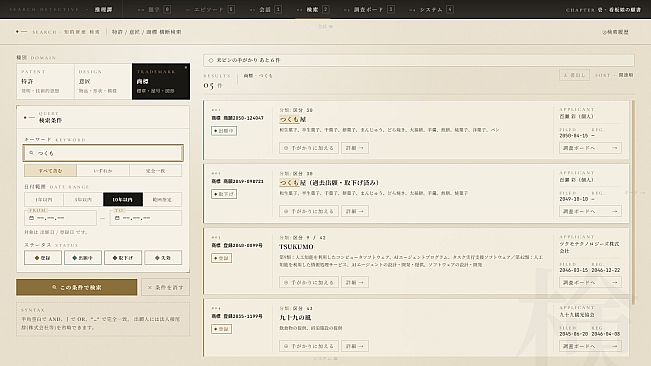The width and height of the screenshot is (651, 366).
Task: Click the この条件で検索 search button
Action: point(76,287)
